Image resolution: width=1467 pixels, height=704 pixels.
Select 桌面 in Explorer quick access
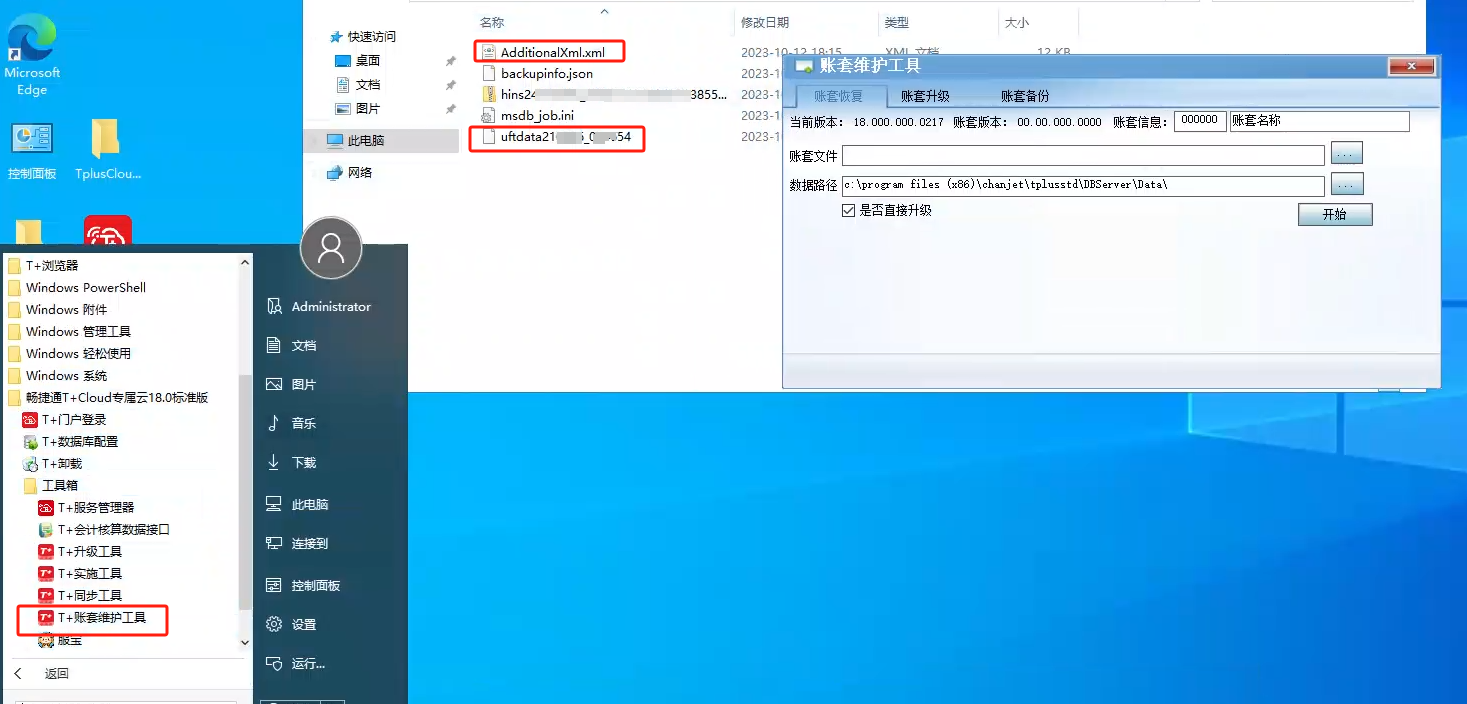[x=367, y=61]
